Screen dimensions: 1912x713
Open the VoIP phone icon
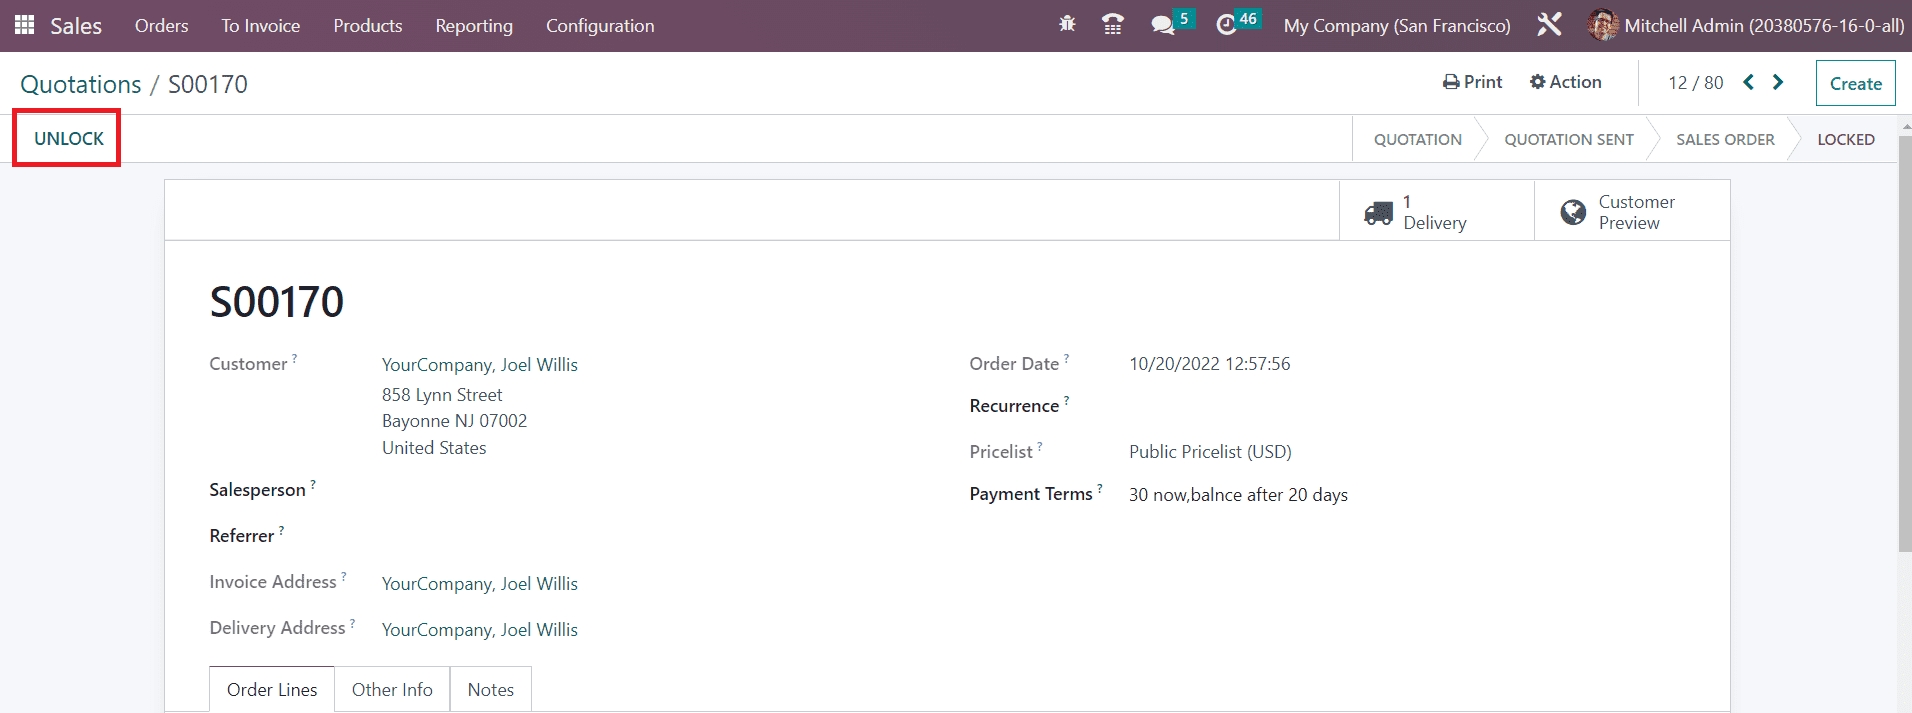[1112, 25]
